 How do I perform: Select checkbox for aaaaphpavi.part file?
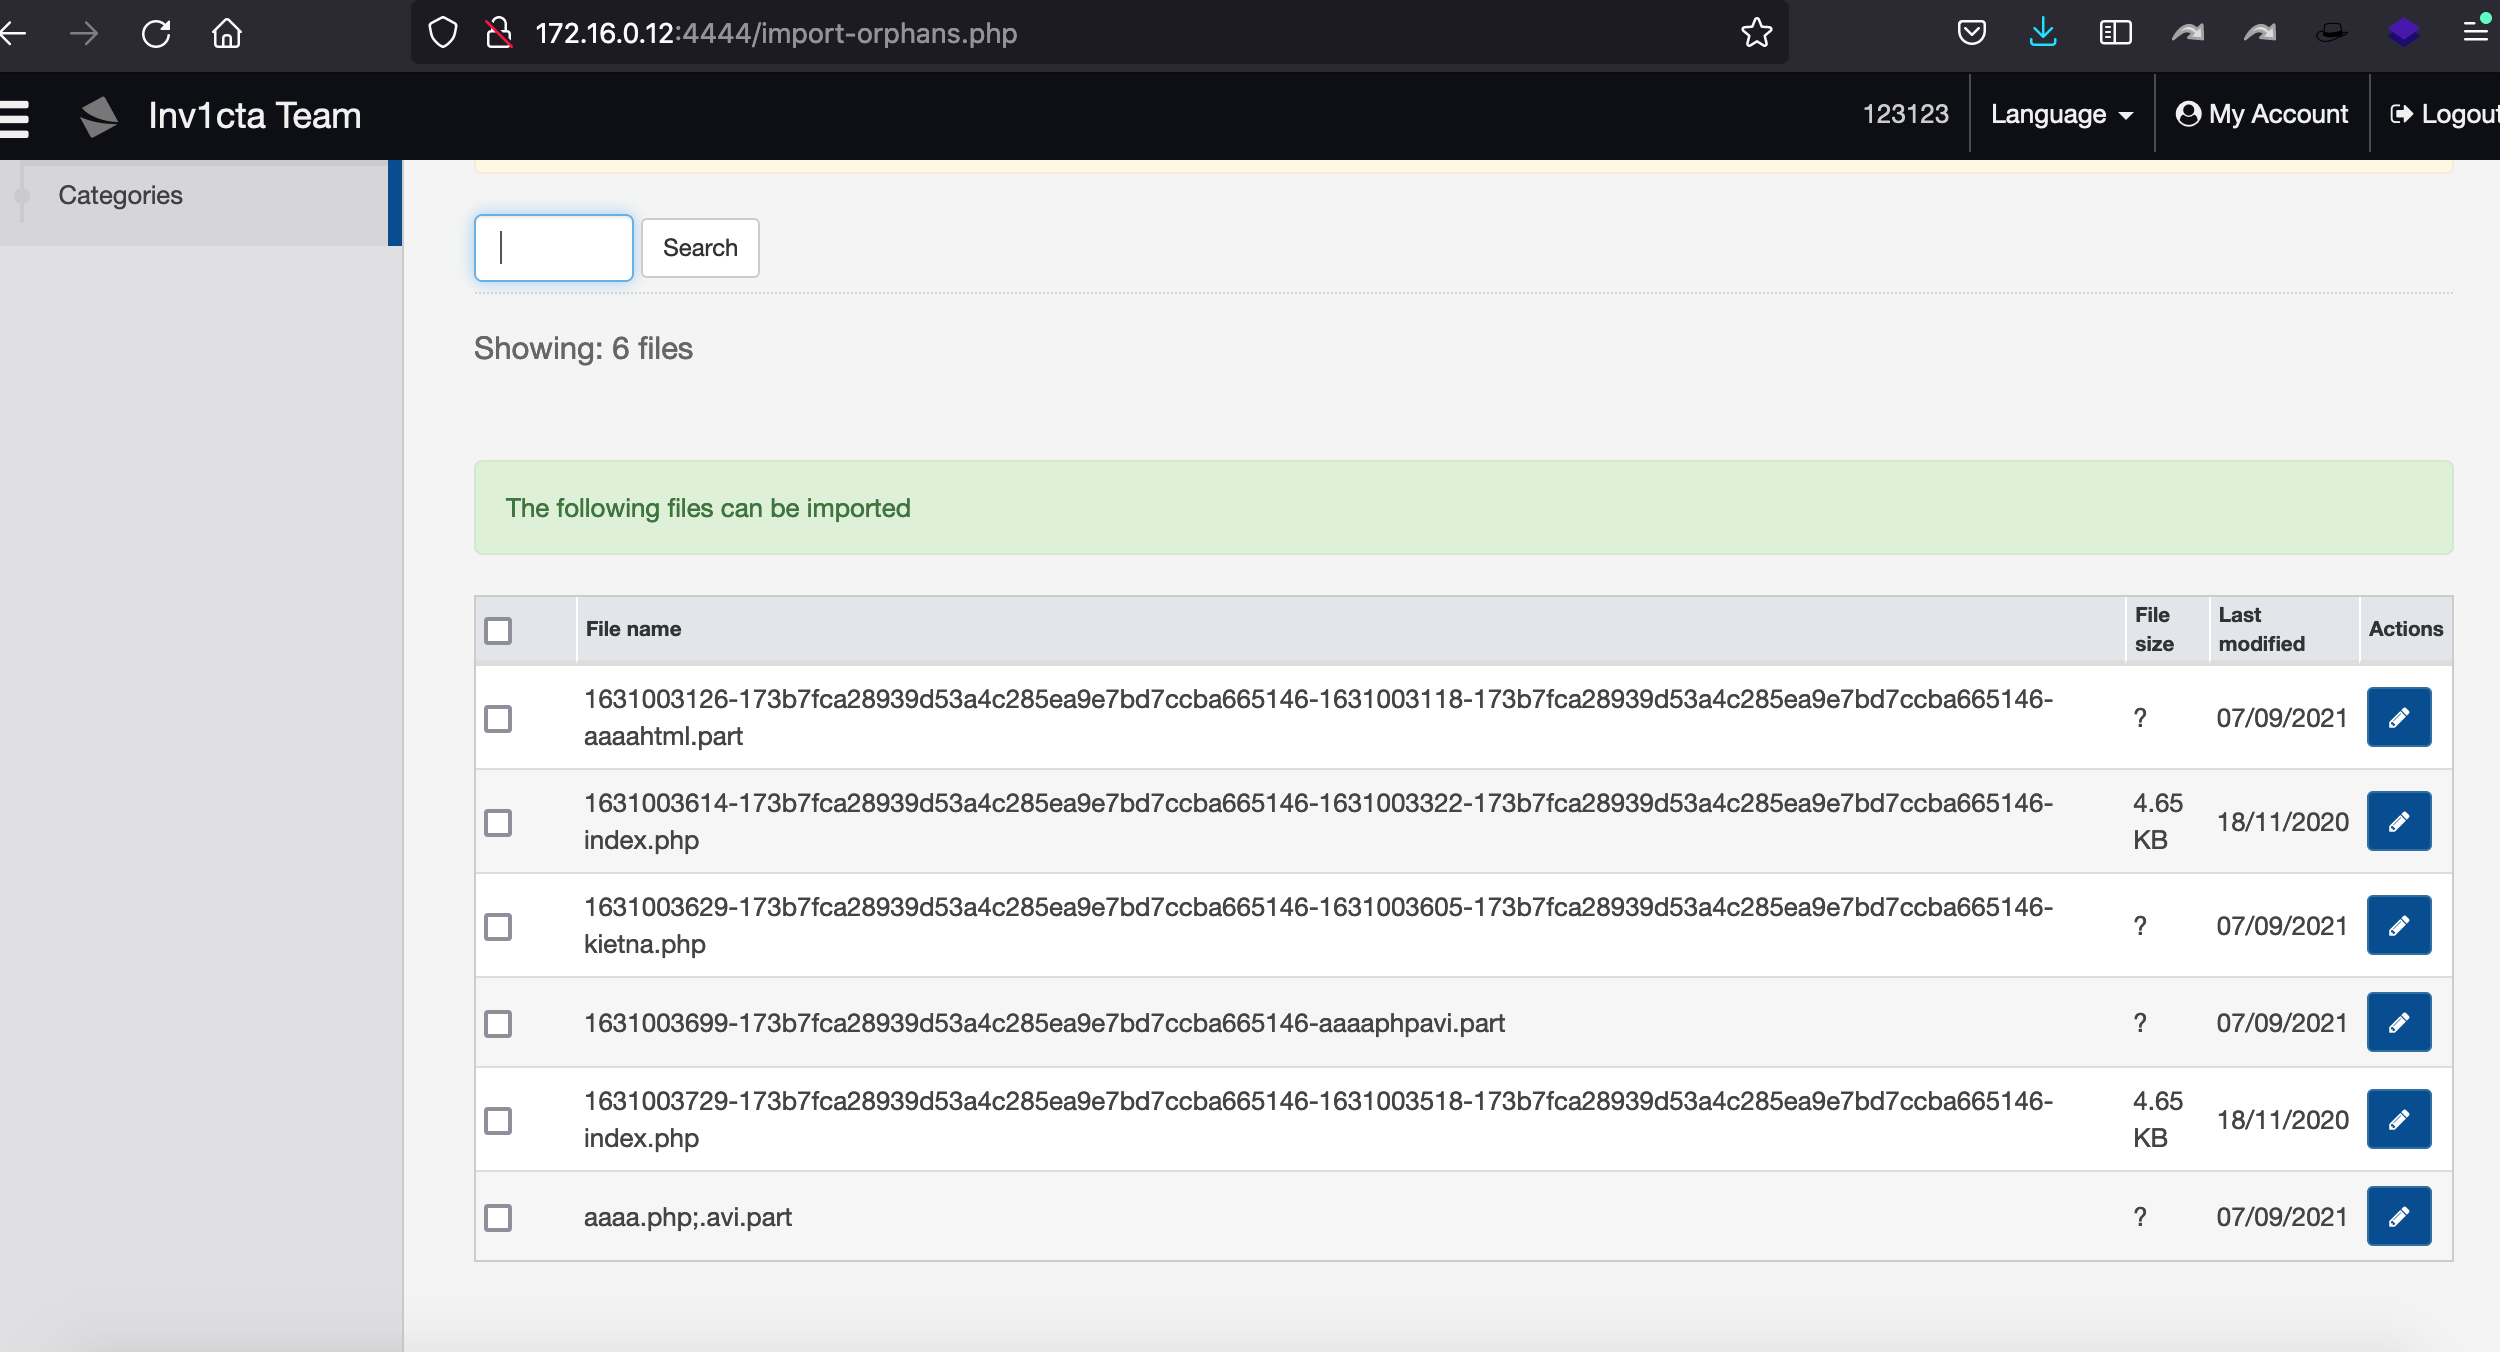pos(498,1023)
